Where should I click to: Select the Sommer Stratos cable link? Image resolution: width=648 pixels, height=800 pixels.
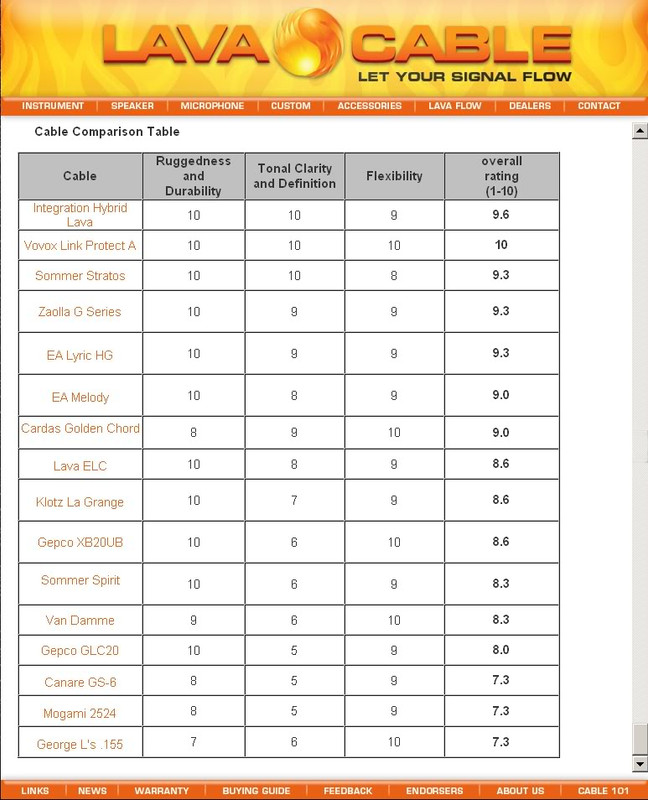(x=80, y=276)
